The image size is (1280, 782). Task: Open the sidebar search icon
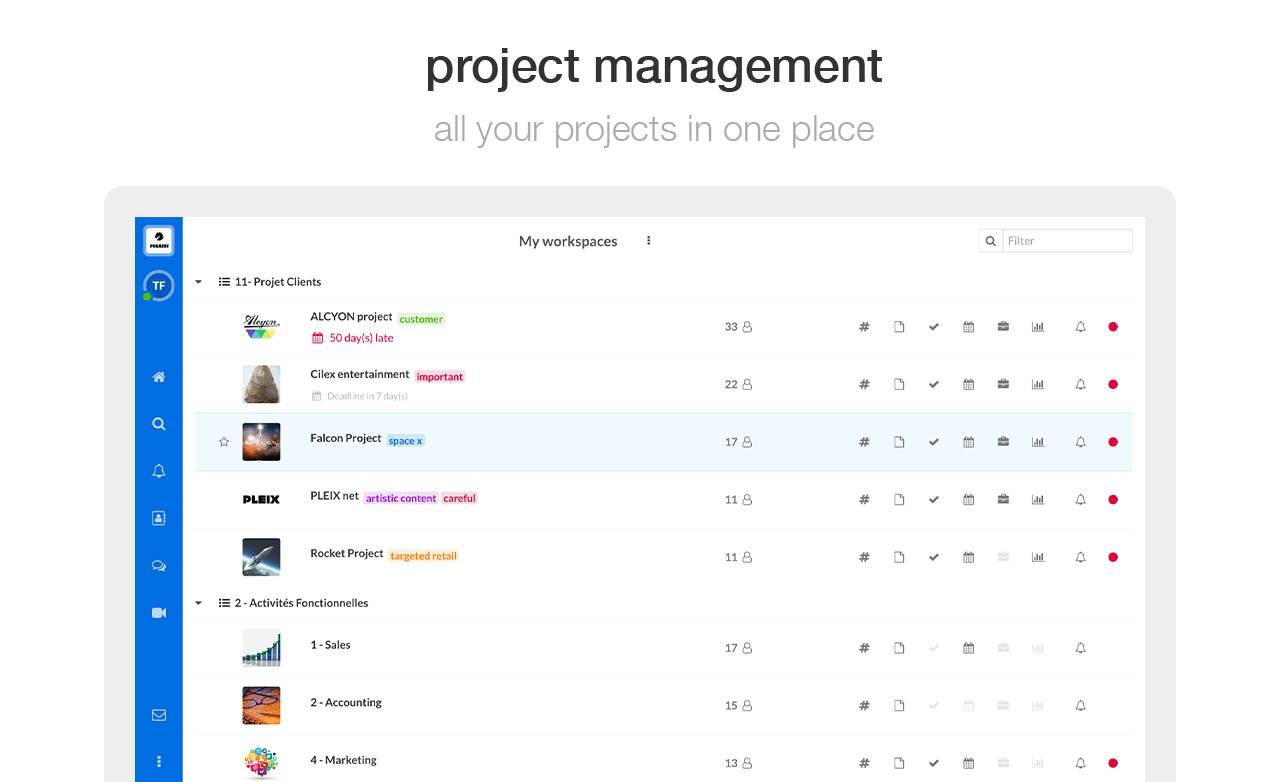158,424
